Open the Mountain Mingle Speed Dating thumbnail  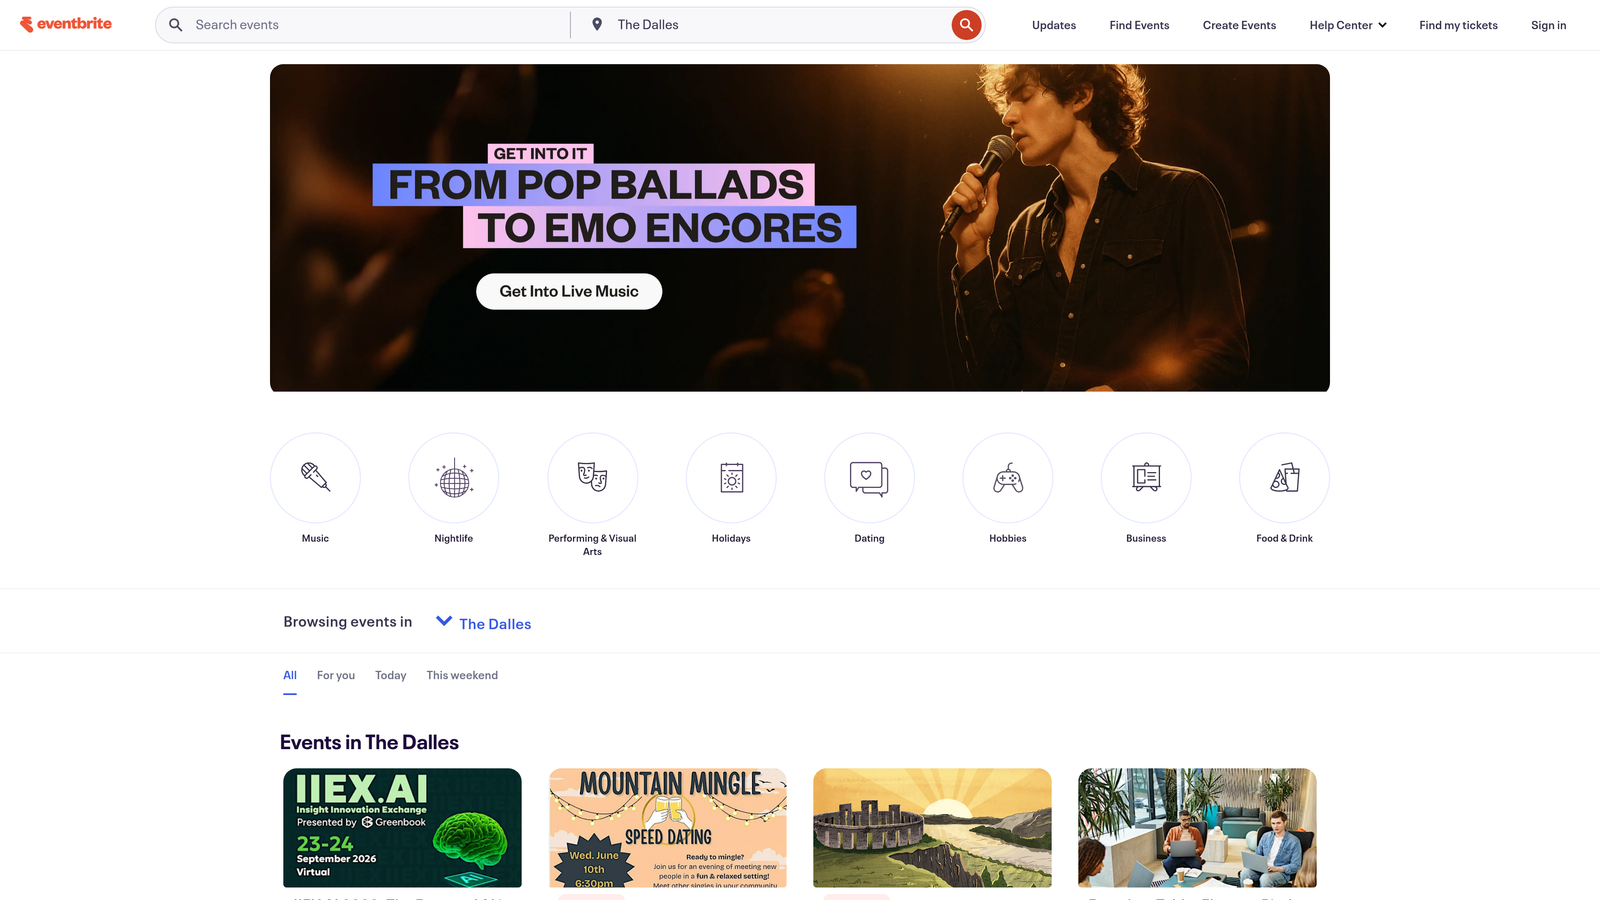pos(668,828)
